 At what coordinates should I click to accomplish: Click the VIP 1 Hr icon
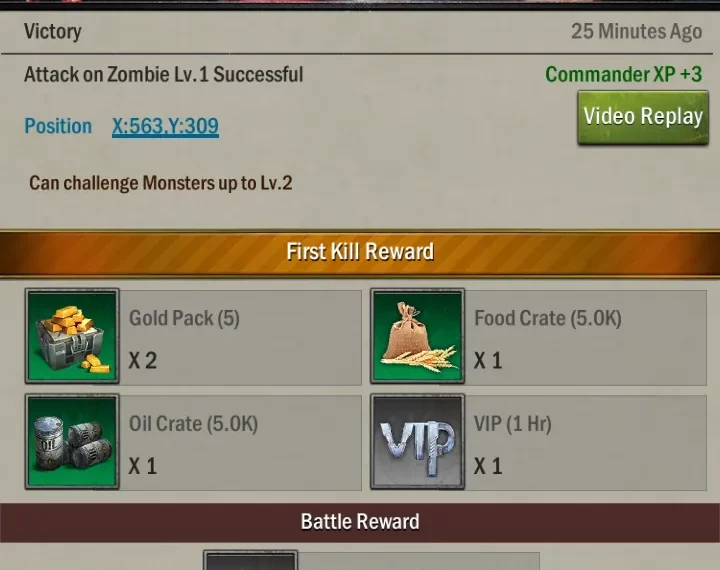(417, 441)
